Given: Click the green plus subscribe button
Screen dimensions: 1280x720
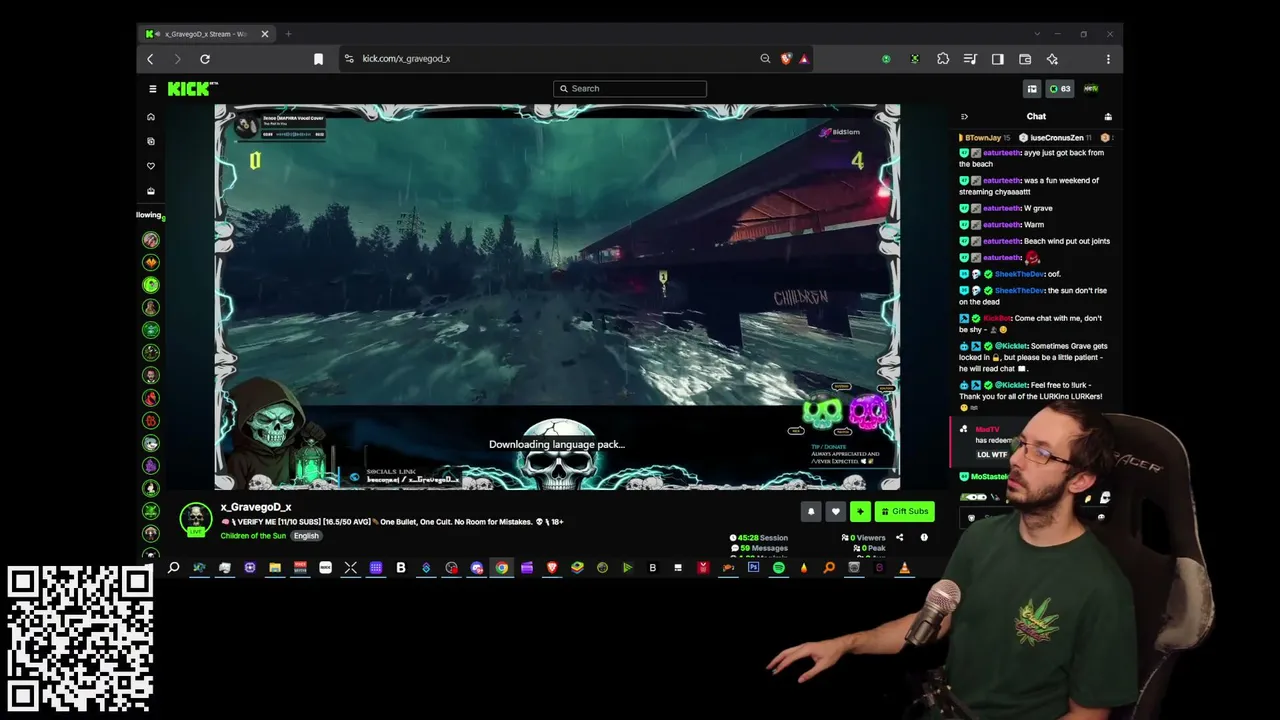Looking at the screenshot, I should [860, 512].
